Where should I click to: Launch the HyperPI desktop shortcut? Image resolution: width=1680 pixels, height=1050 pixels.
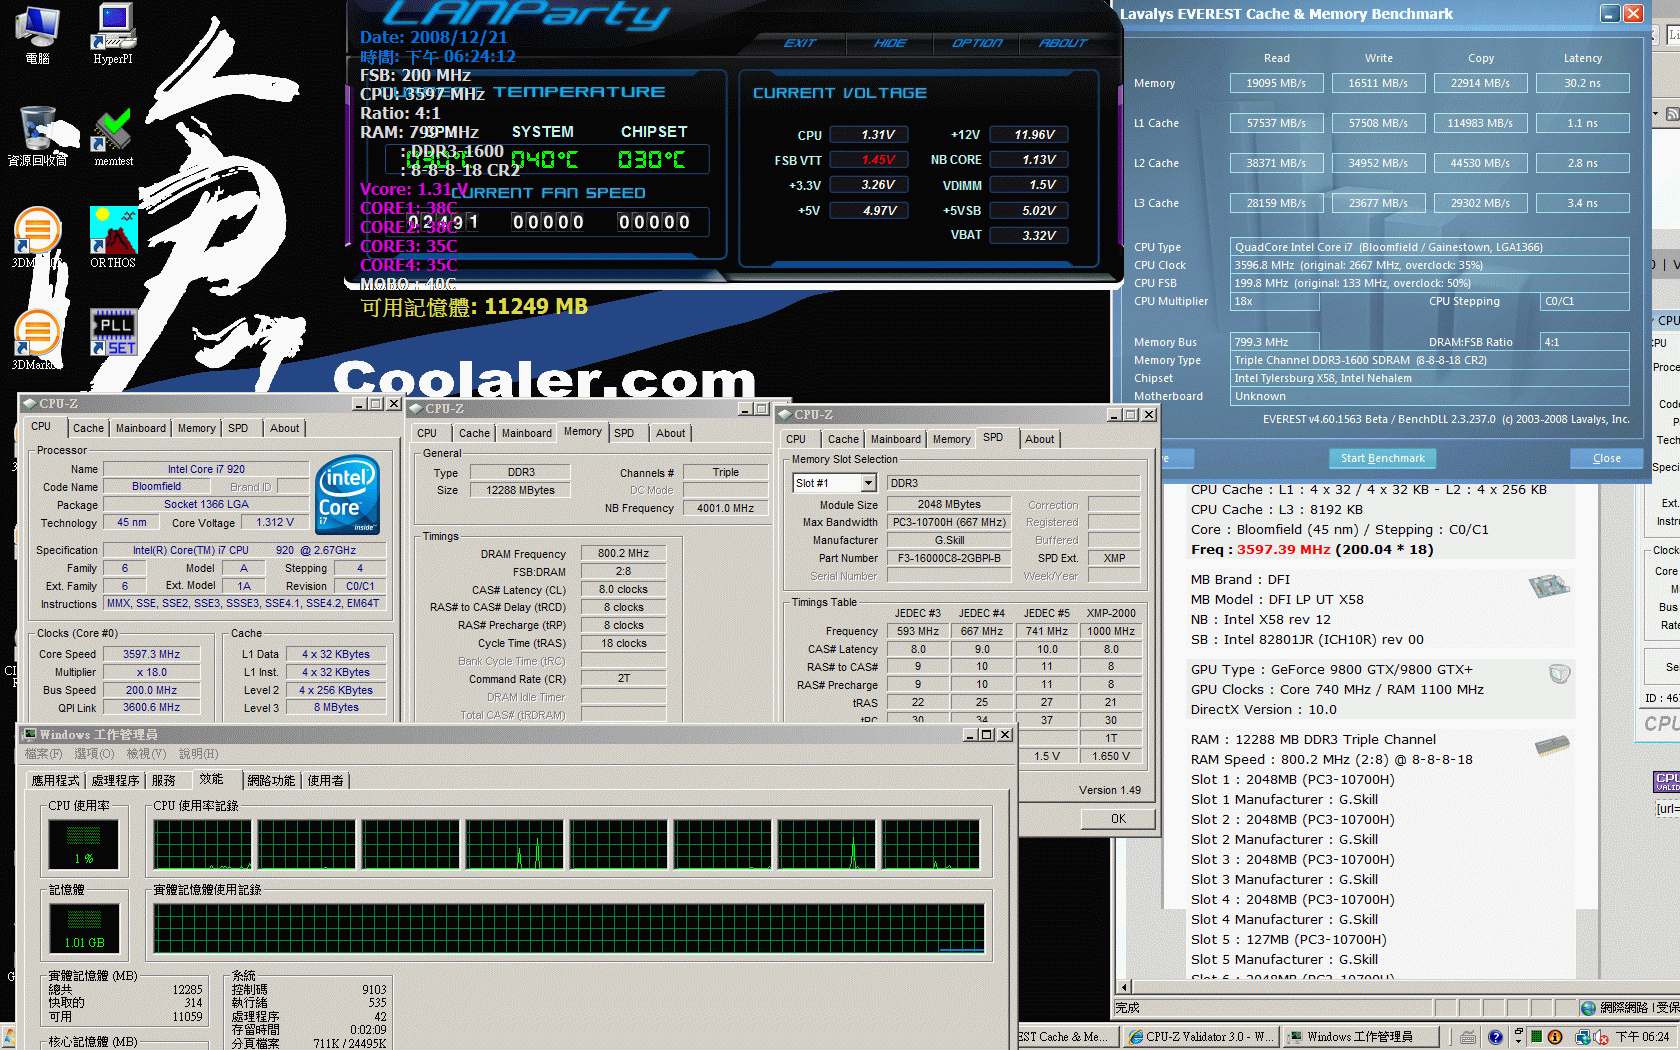113,34
